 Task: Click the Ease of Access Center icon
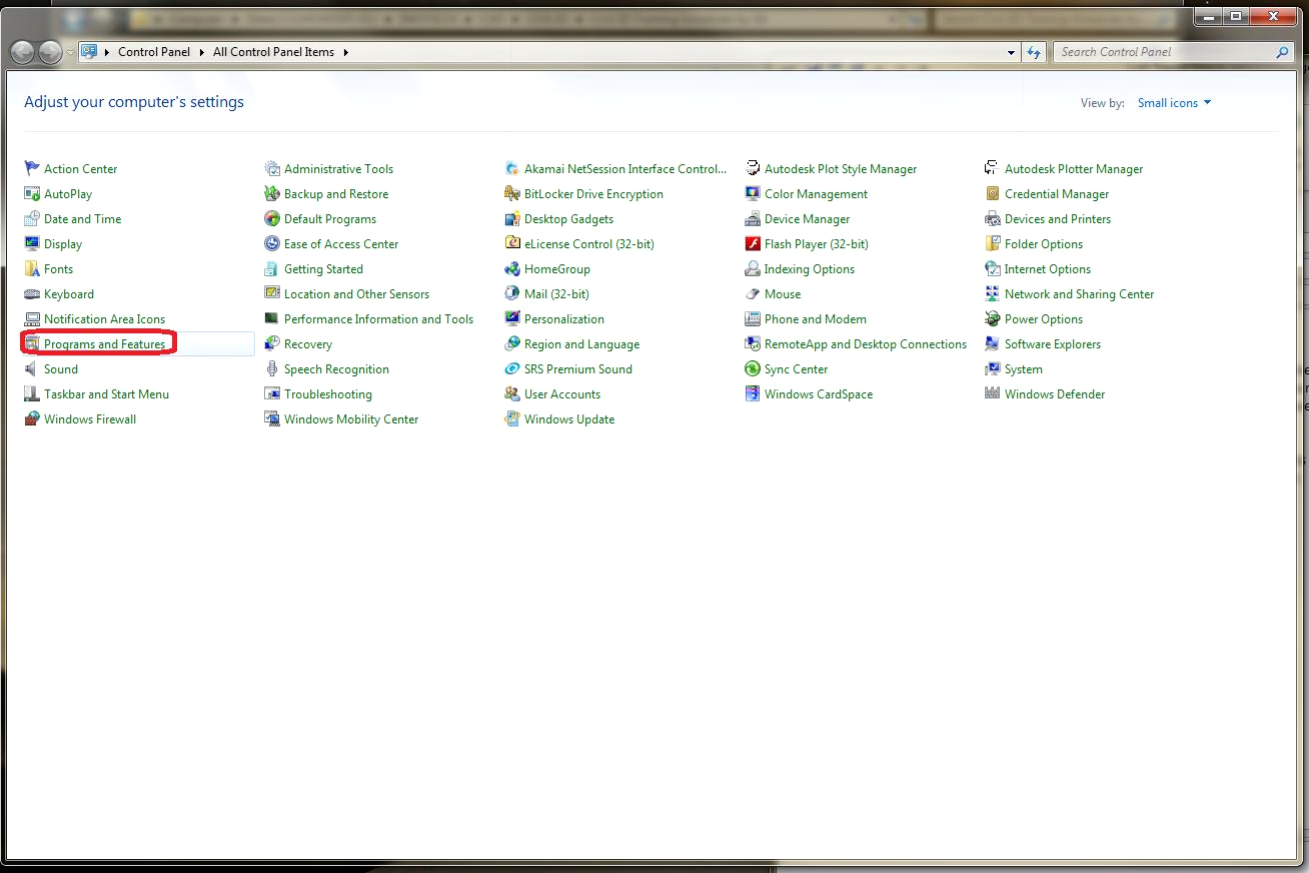coord(272,244)
